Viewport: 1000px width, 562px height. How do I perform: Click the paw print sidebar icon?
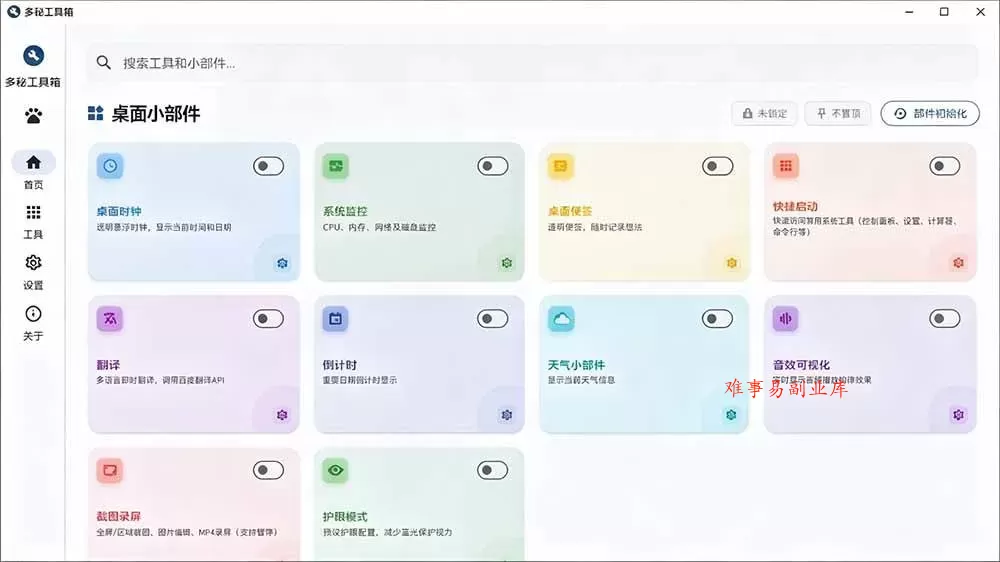click(33, 116)
